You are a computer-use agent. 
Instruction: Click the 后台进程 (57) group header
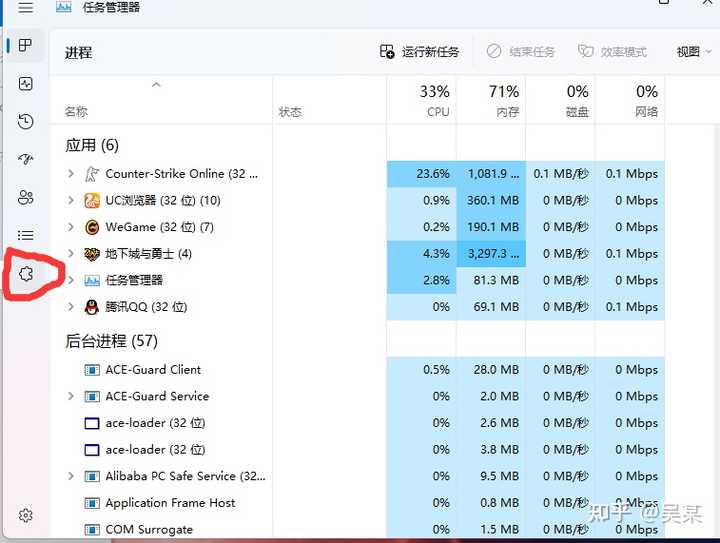(111, 341)
